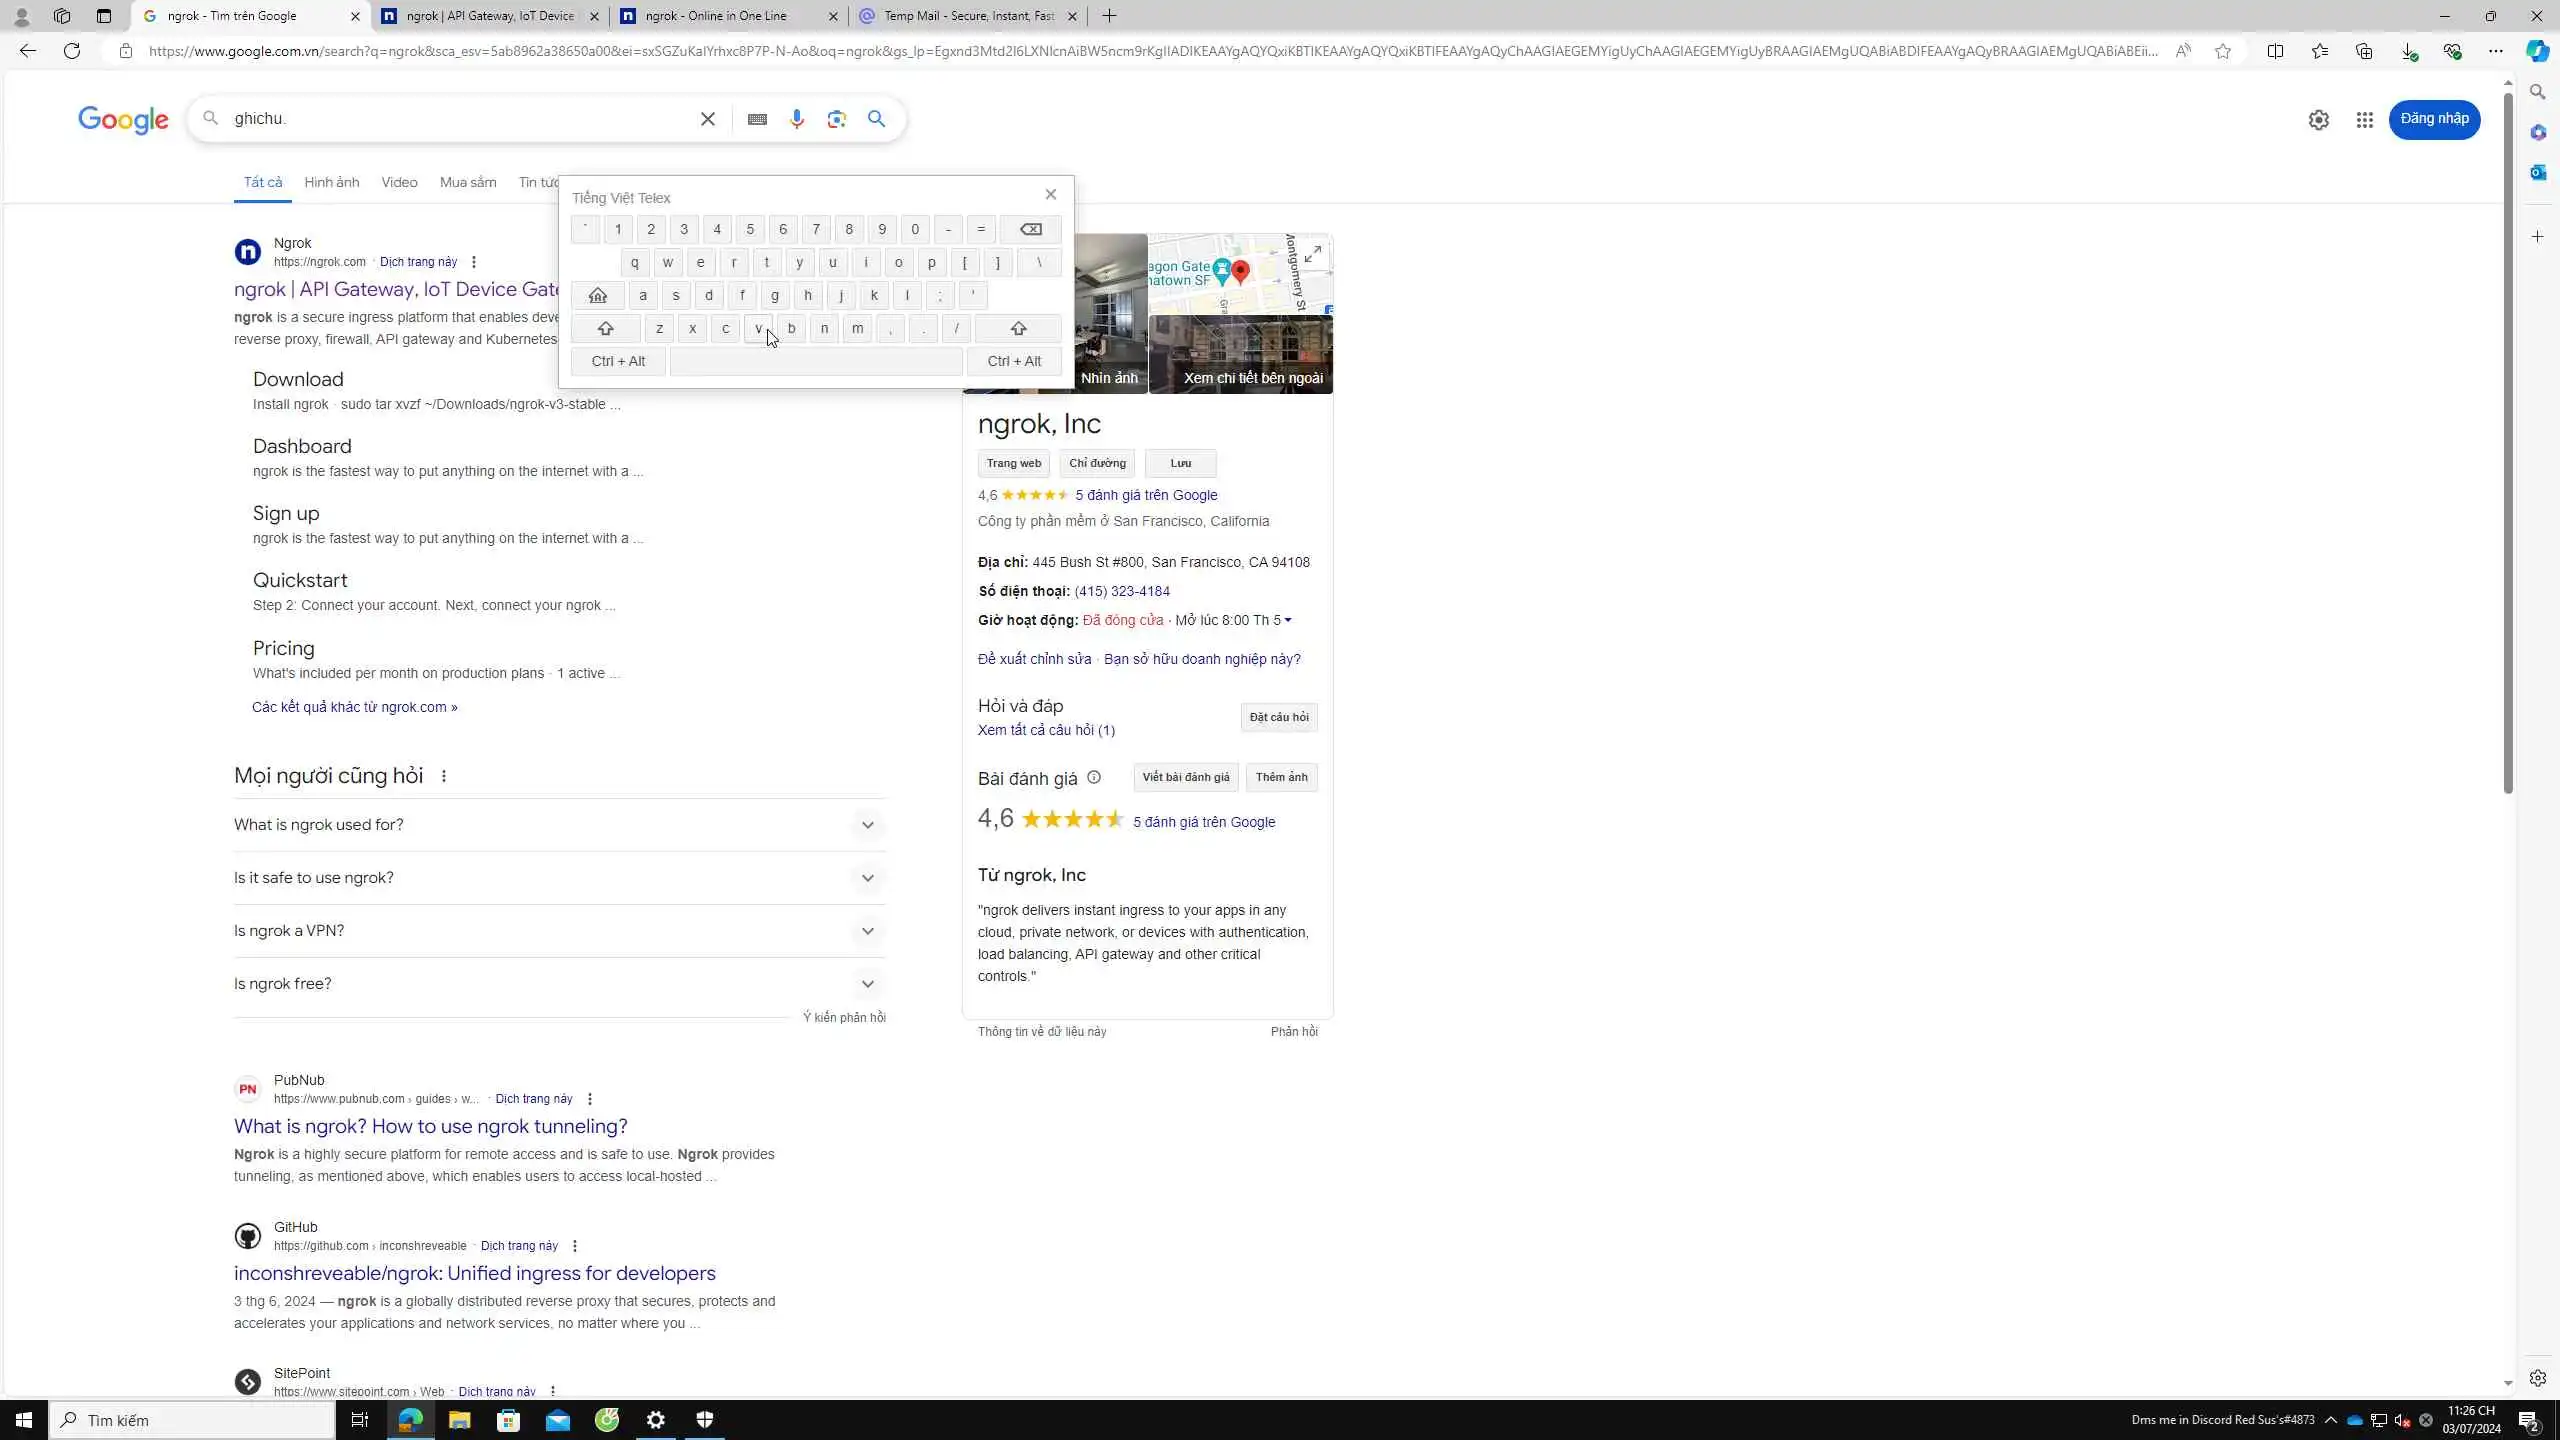
Task: Expand "Is ngrok a VPN?" question
Action: click(867, 932)
